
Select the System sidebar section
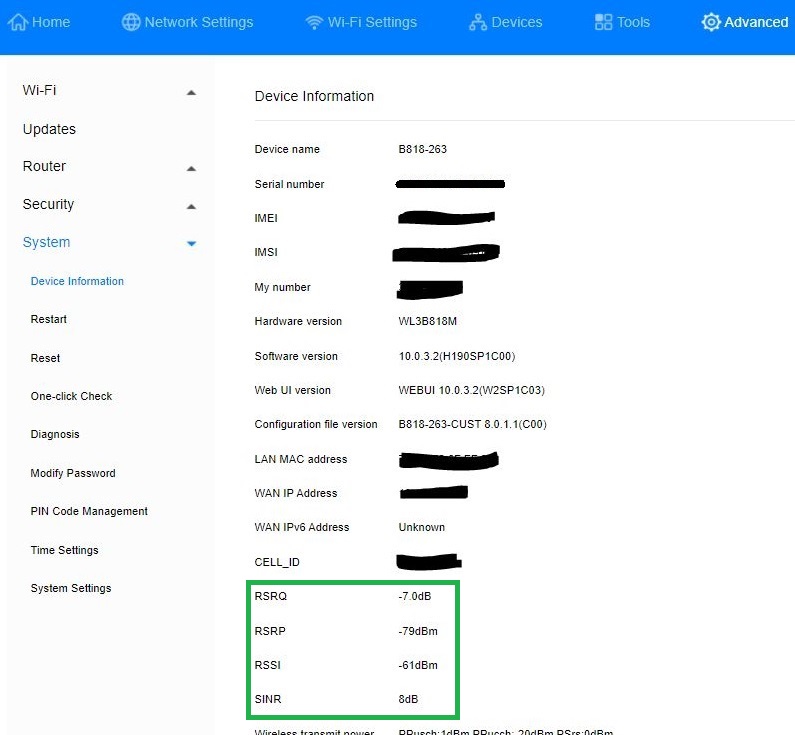click(x=46, y=242)
